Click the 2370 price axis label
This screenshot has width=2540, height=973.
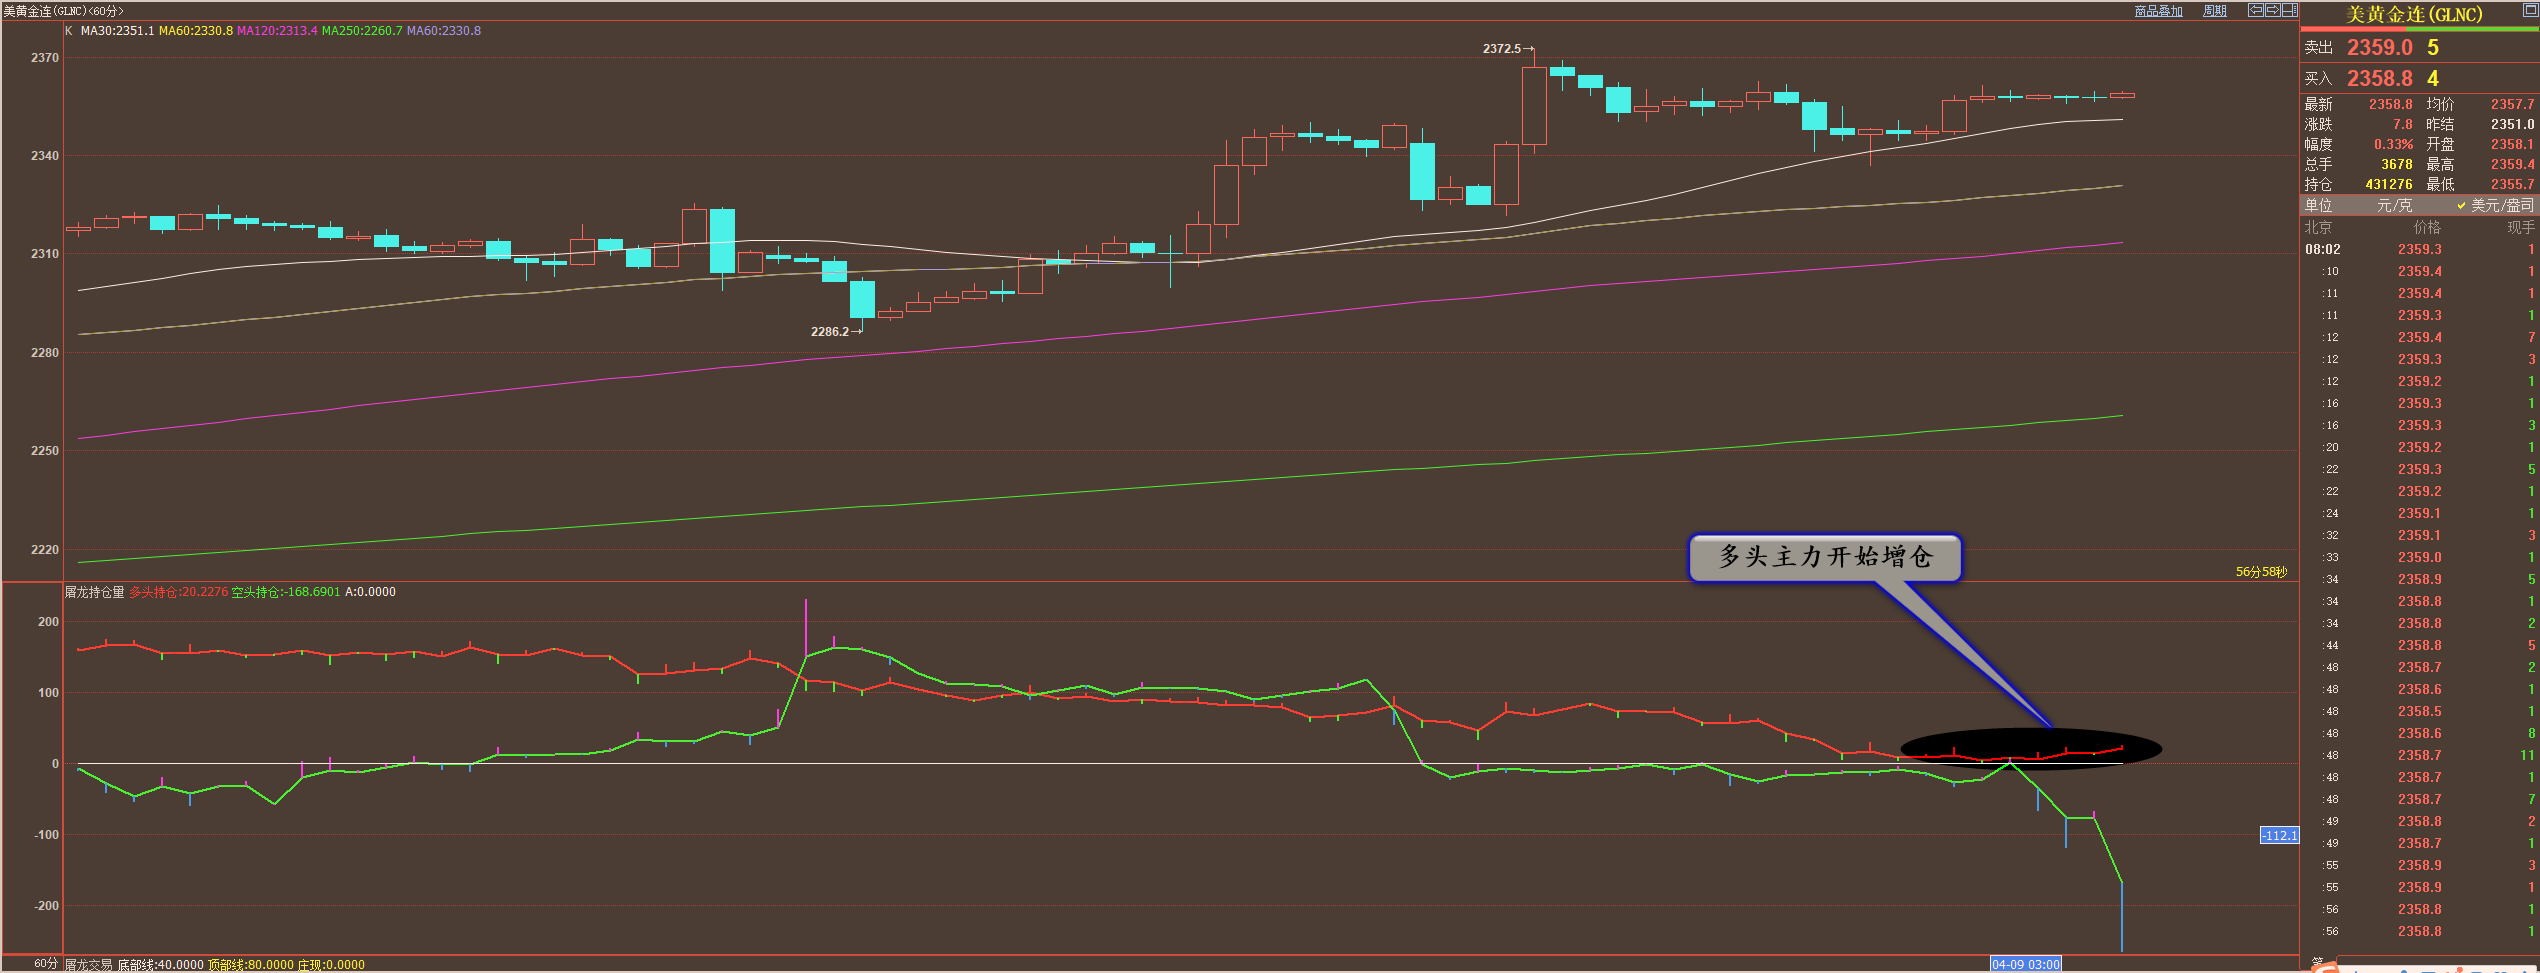(x=45, y=58)
